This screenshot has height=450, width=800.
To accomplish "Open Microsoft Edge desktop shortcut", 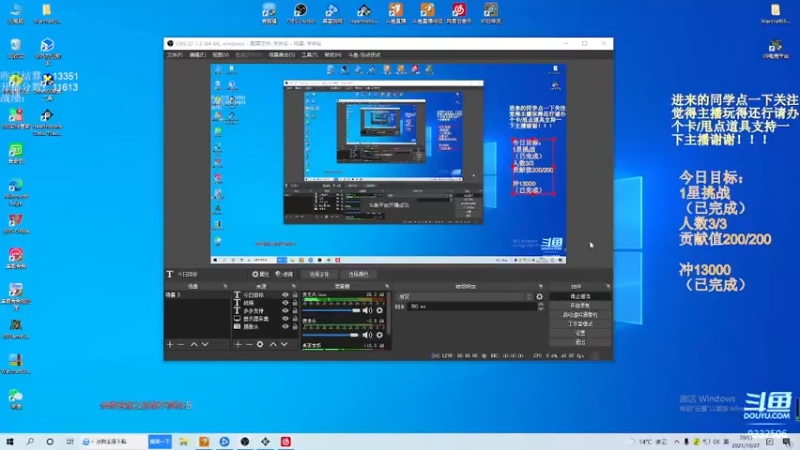I will pyautogui.click(x=16, y=192).
